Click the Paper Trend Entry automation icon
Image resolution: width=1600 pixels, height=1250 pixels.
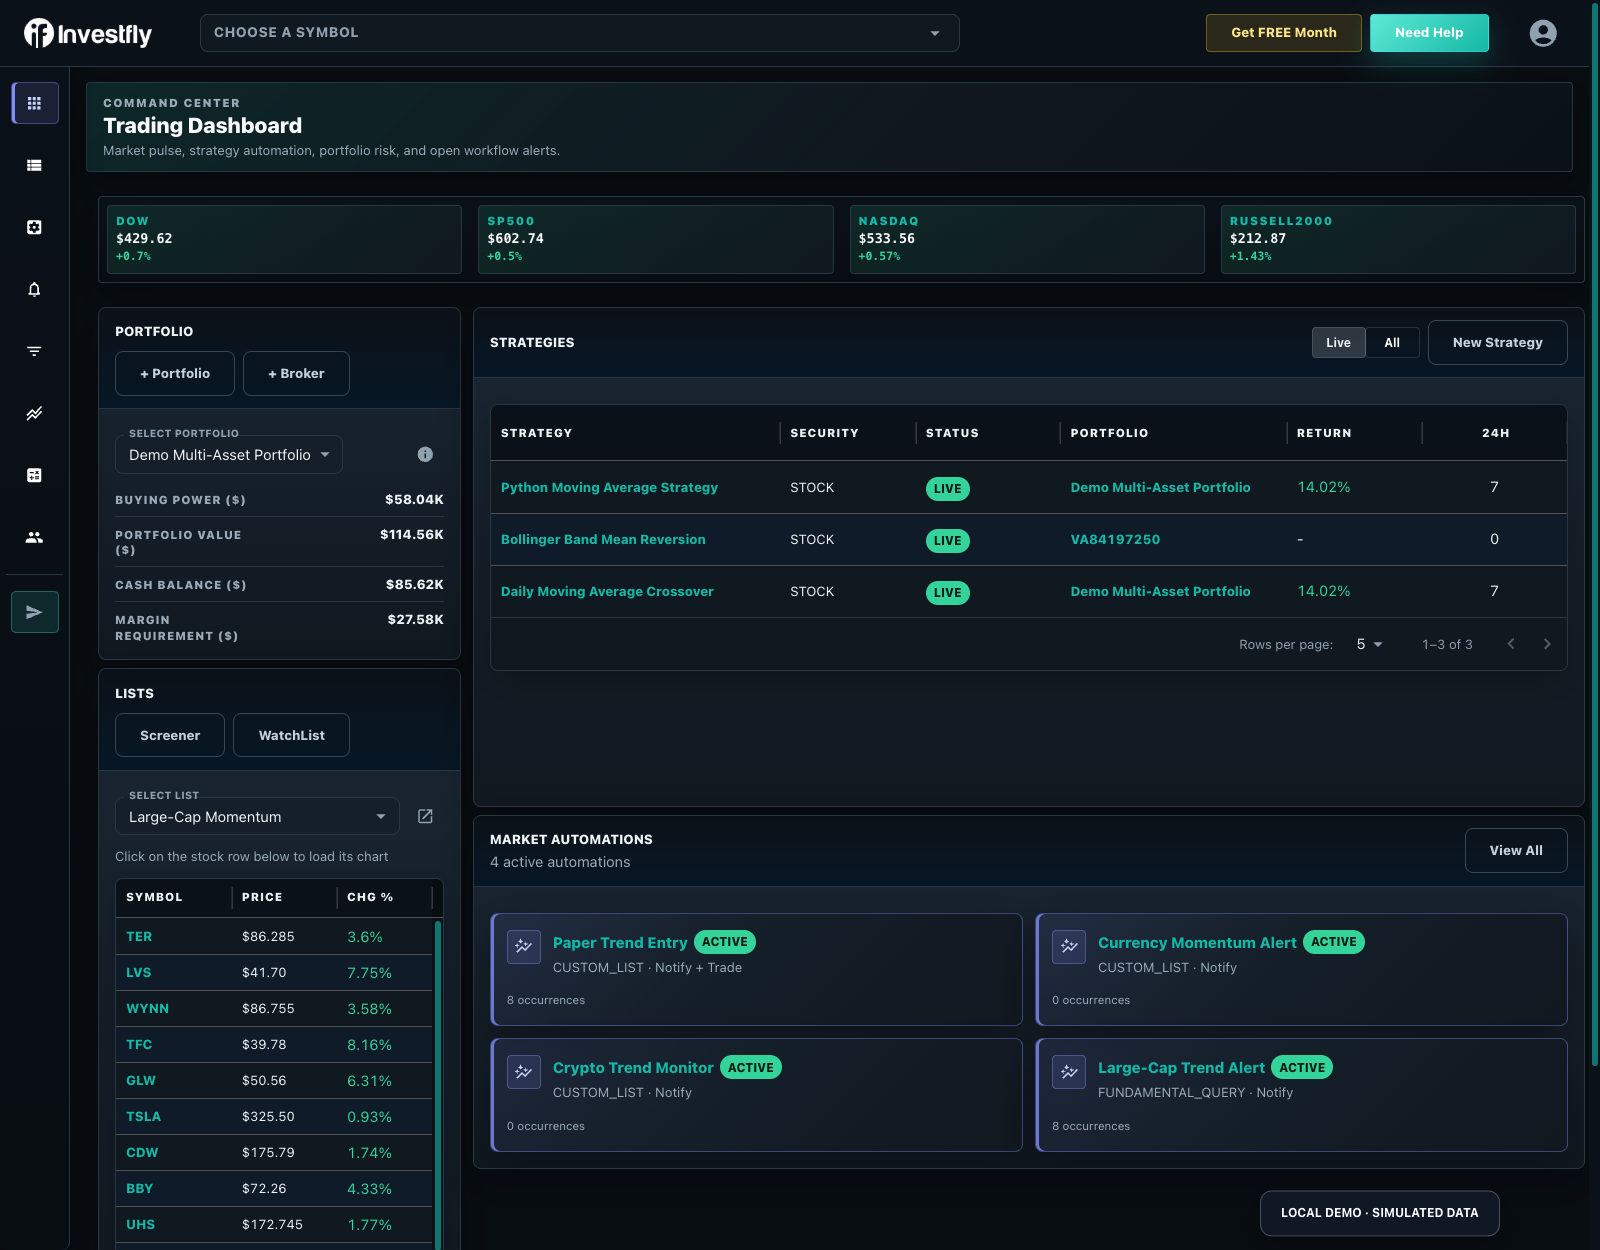click(524, 946)
